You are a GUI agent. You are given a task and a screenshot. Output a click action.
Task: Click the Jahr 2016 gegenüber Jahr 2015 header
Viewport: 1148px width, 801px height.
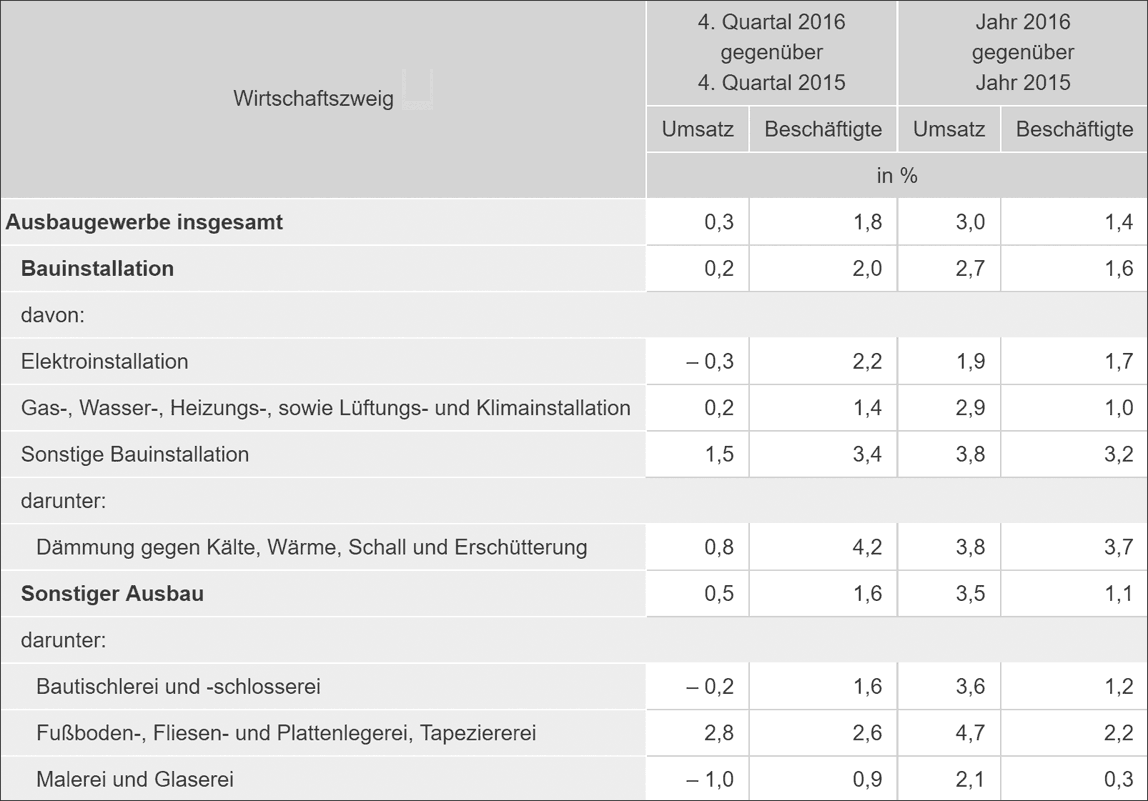pos(1023,53)
